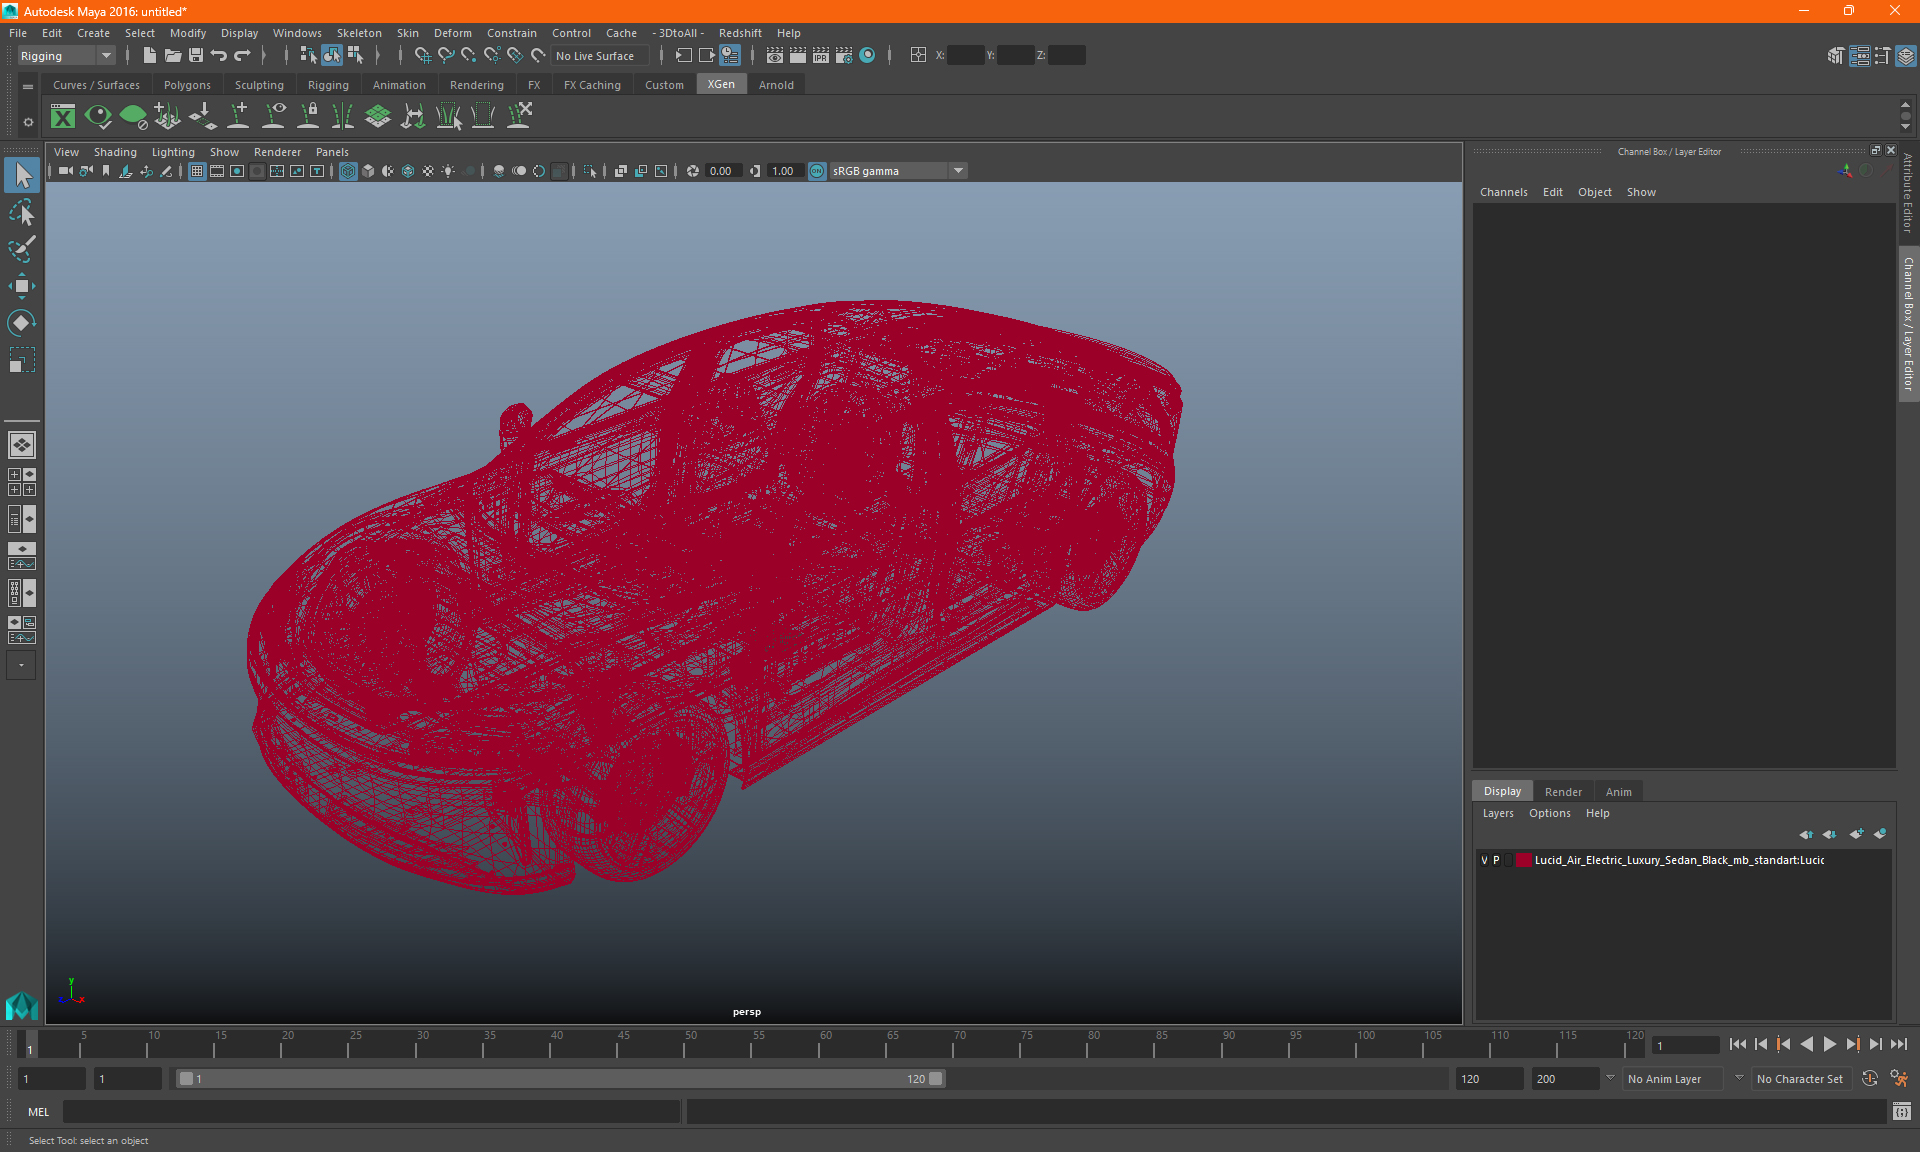Click the snap to grids icon
The image size is (1920, 1152).
422,56
